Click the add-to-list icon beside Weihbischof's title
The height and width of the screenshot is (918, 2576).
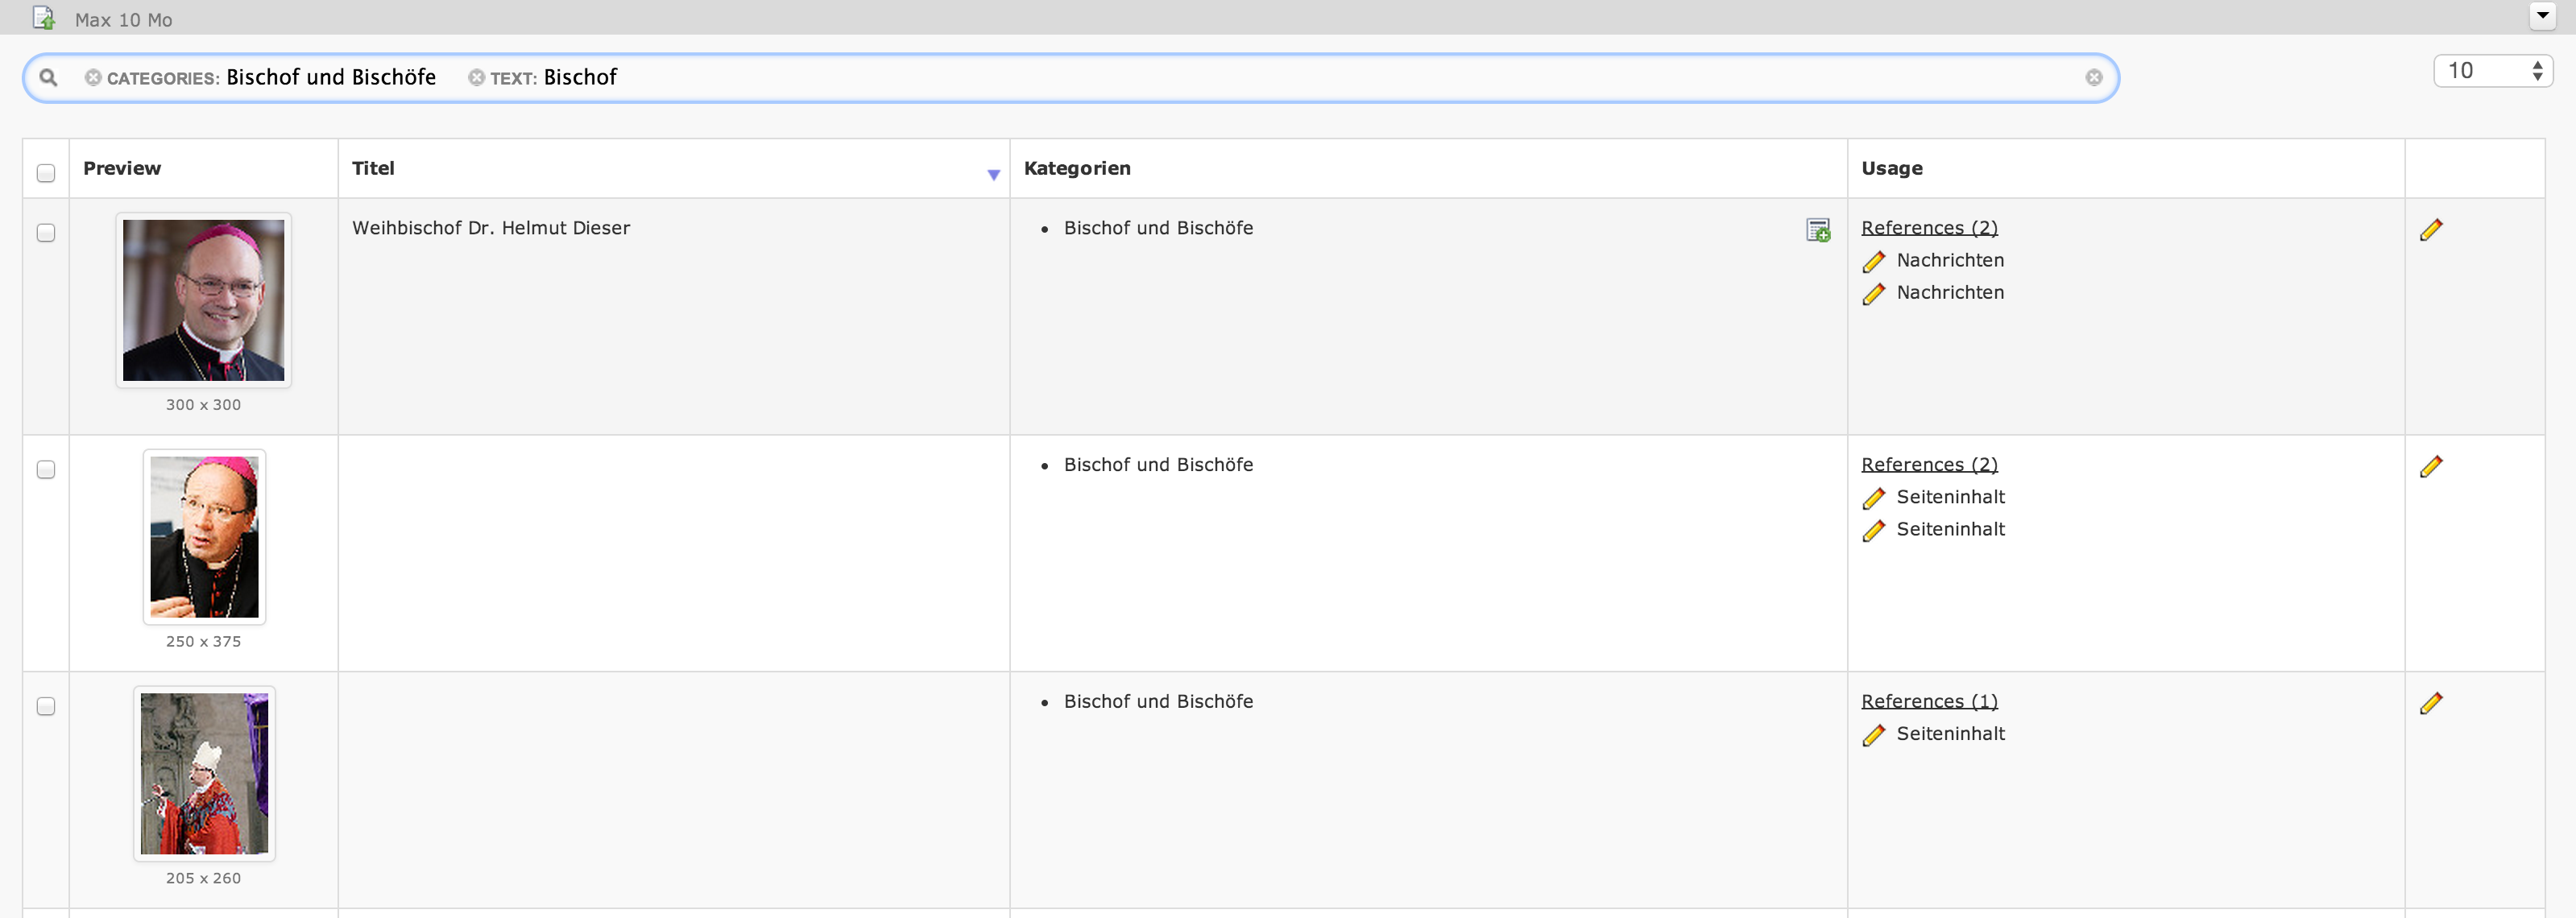pyautogui.click(x=1817, y=229)
